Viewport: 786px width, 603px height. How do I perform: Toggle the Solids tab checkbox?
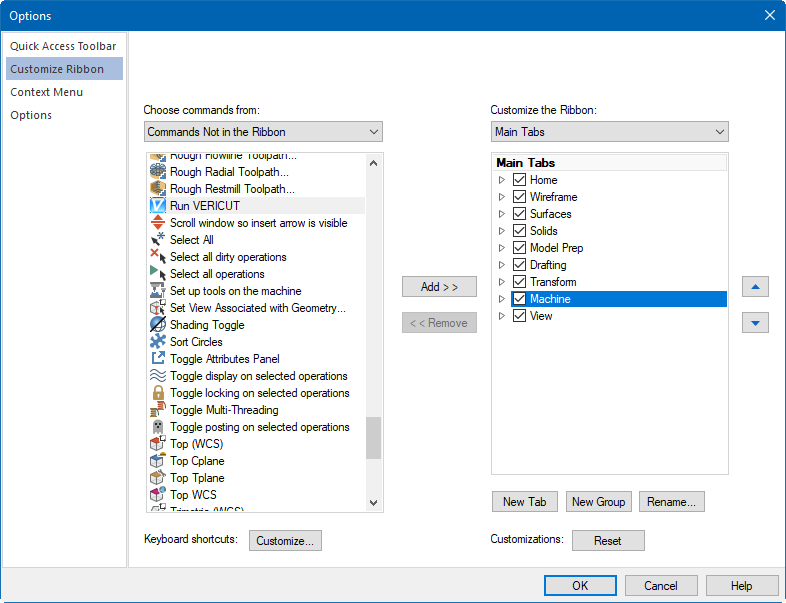[x=519, y=231]
